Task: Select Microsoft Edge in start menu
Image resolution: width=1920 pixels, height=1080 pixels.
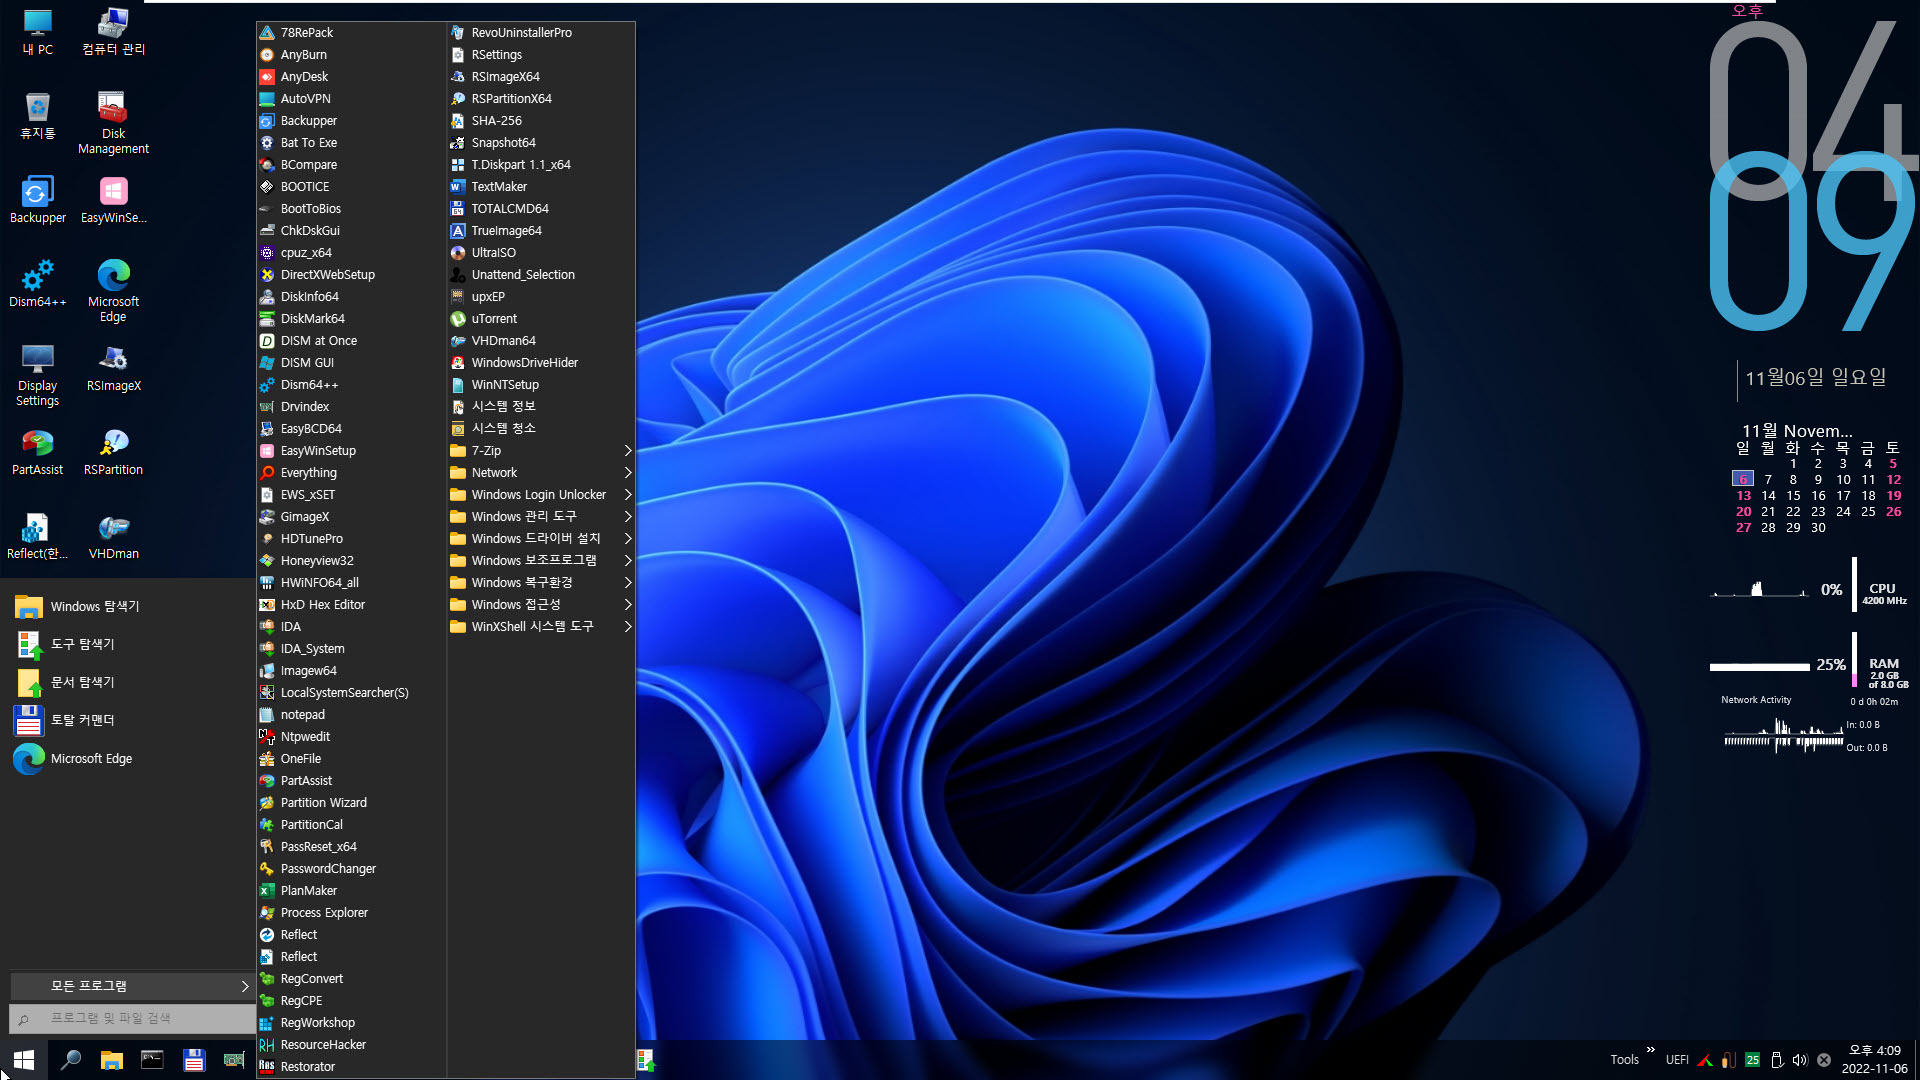Action: point(128,759)
